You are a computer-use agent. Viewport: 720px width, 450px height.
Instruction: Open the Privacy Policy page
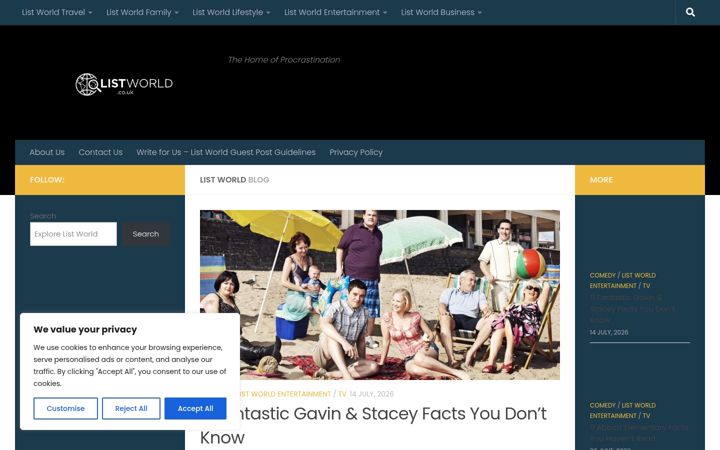pos(356,152)
